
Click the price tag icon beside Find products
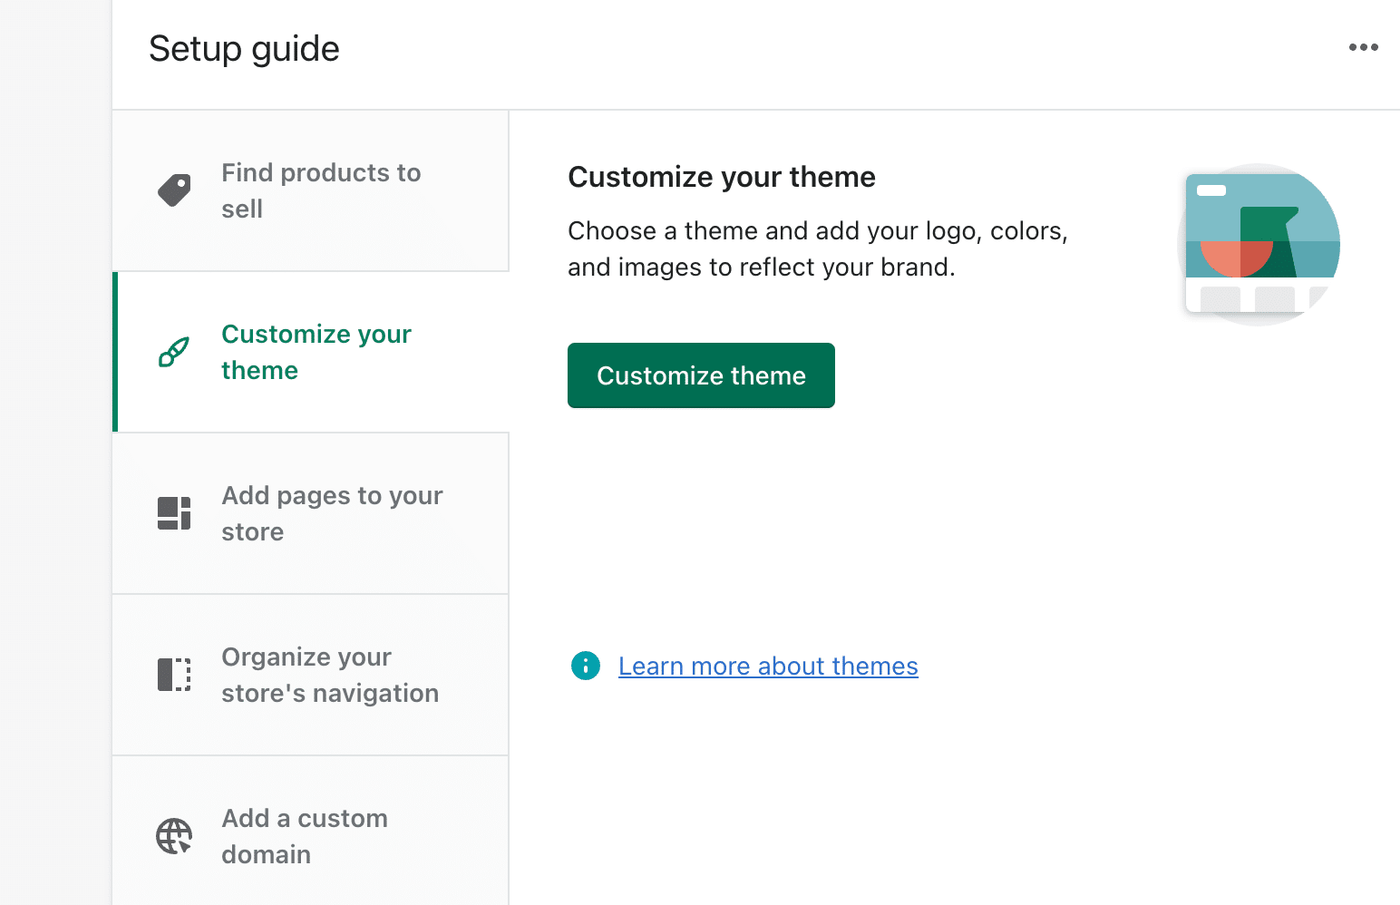(174, 190)
